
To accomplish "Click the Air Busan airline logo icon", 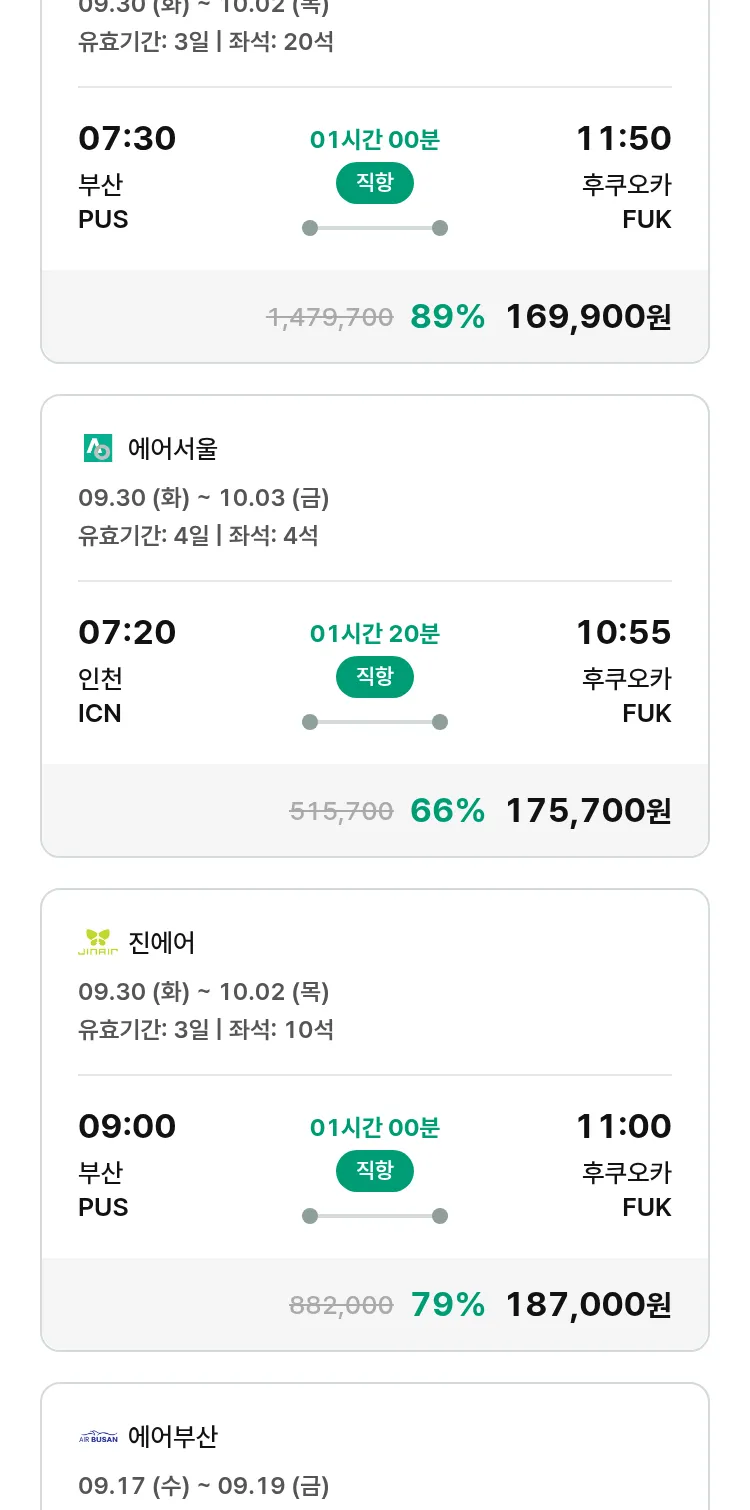I will (98, 1437).
